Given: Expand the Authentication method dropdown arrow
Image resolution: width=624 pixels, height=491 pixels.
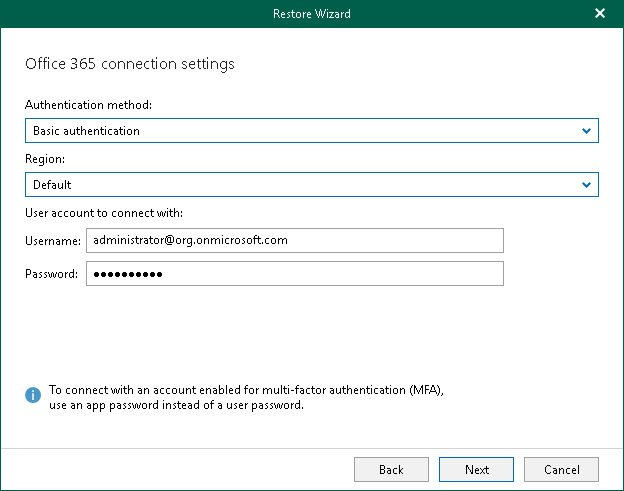Looking at the screenshot, I should pos(586,131).
